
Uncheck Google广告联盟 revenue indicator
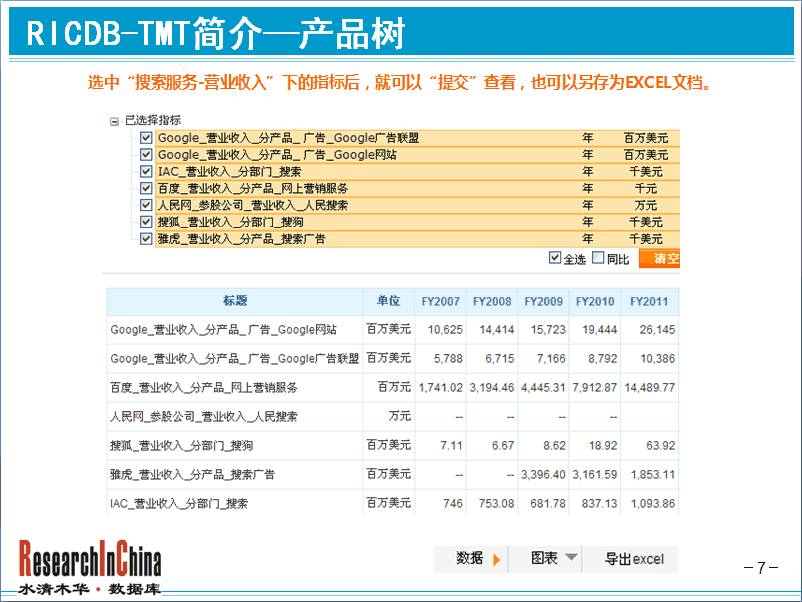click(x=147, y=138)
